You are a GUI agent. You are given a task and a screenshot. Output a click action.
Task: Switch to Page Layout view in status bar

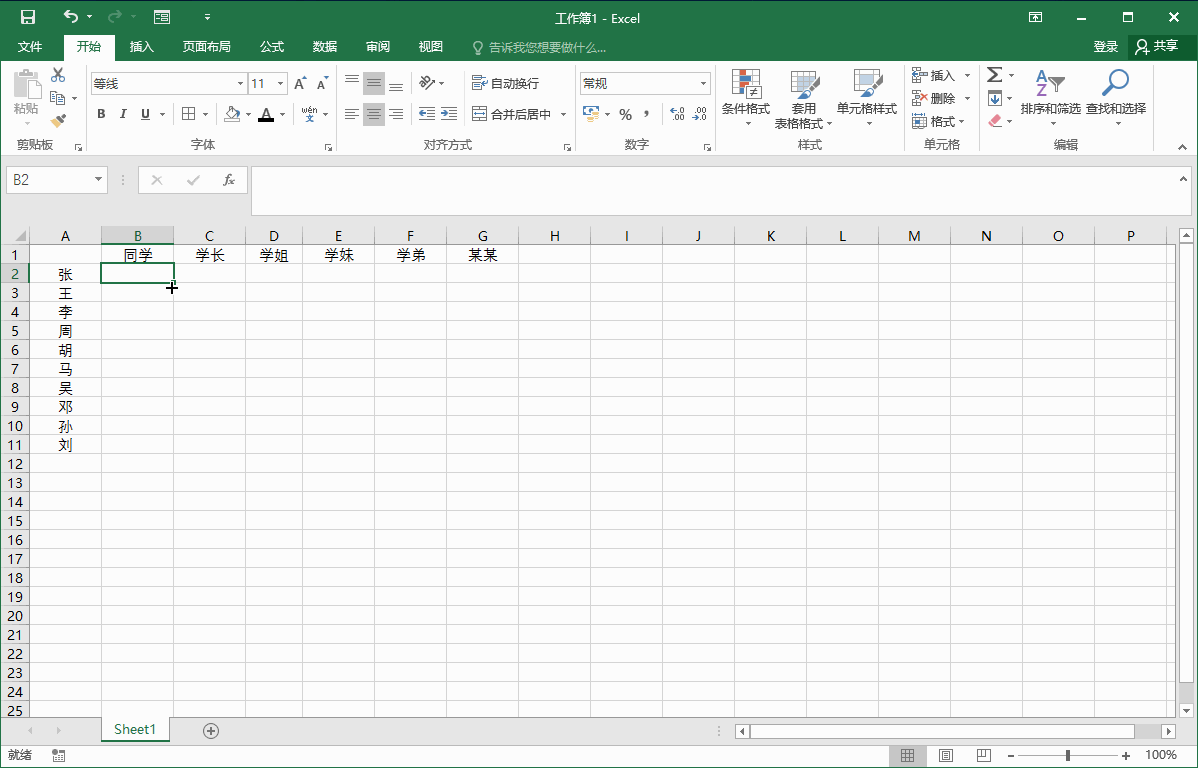pos(946,755)
